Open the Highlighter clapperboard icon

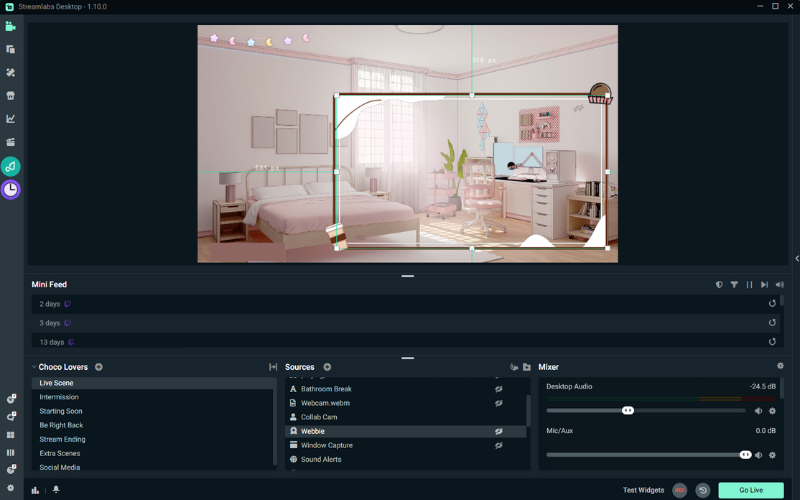click(11, 142)
